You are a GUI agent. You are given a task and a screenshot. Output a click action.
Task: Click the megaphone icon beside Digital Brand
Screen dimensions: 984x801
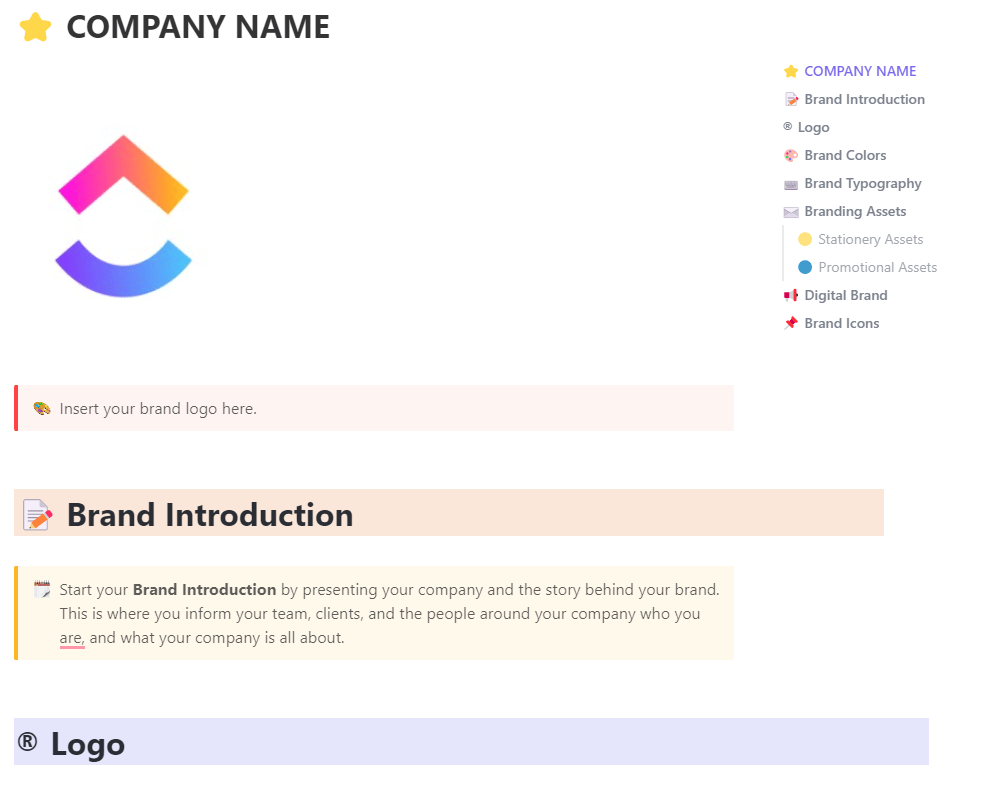point(791,295)
